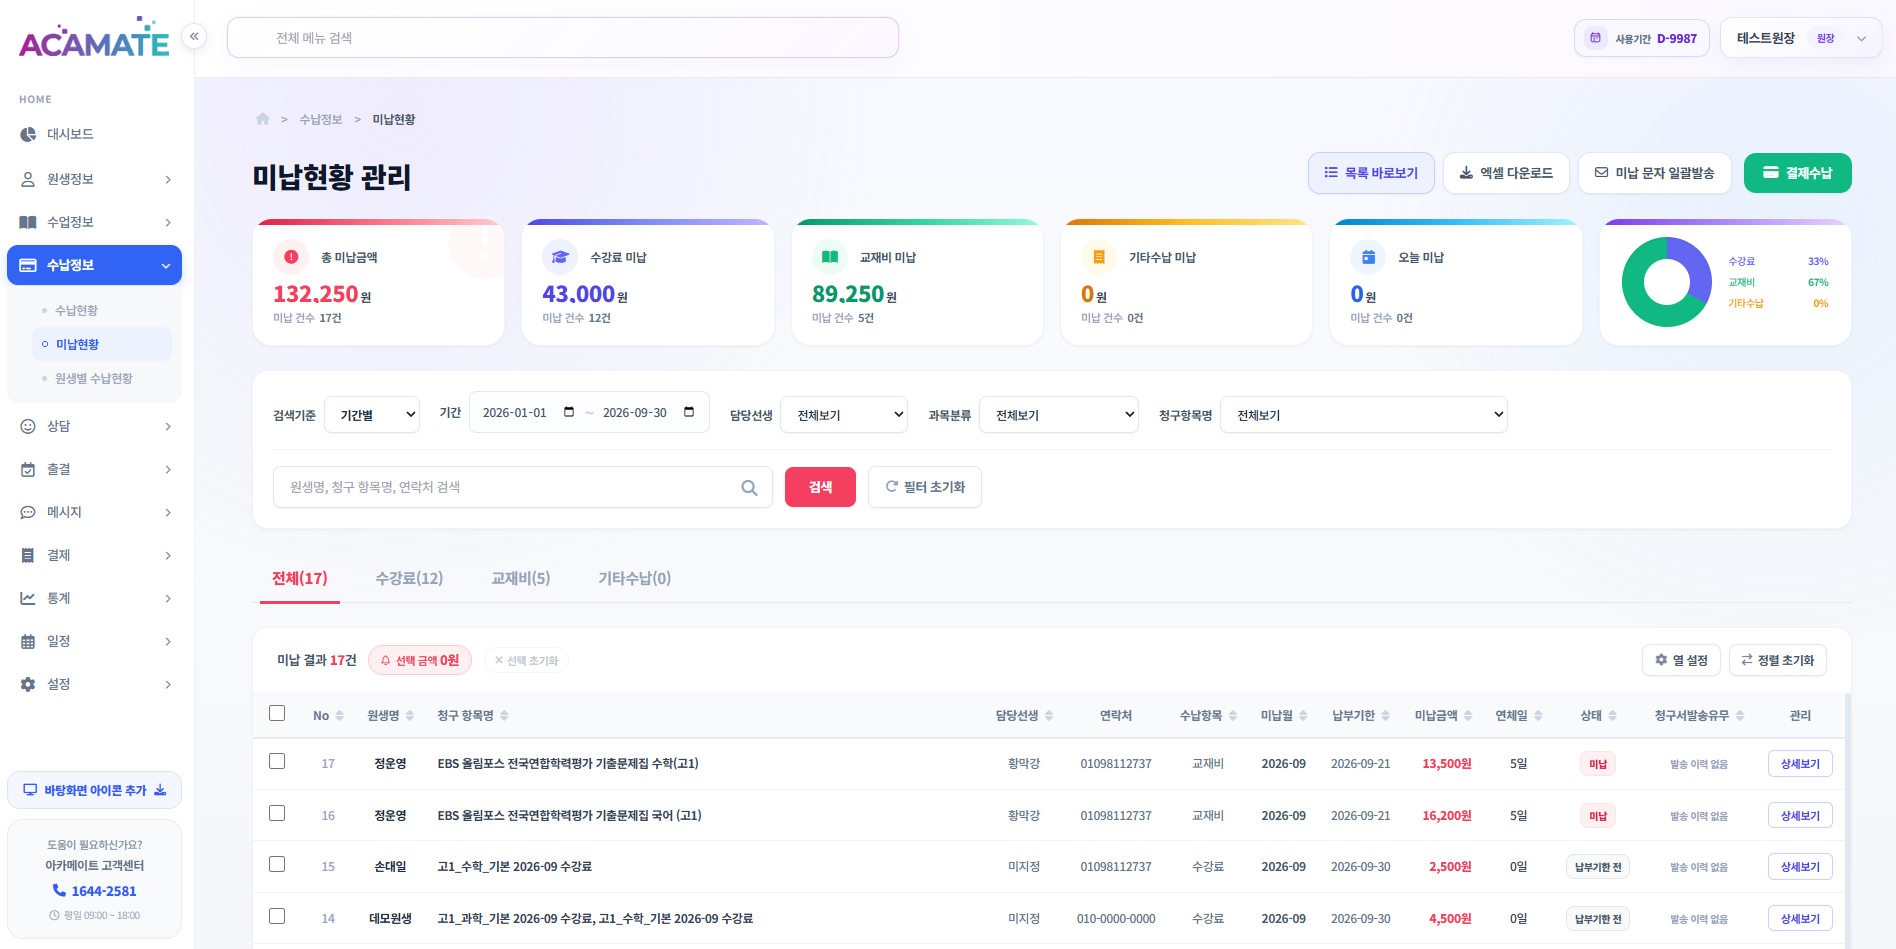Open 상세보기 for row No 17
This screenshot has width=1896, height=949.
(x=1800, y=764)
